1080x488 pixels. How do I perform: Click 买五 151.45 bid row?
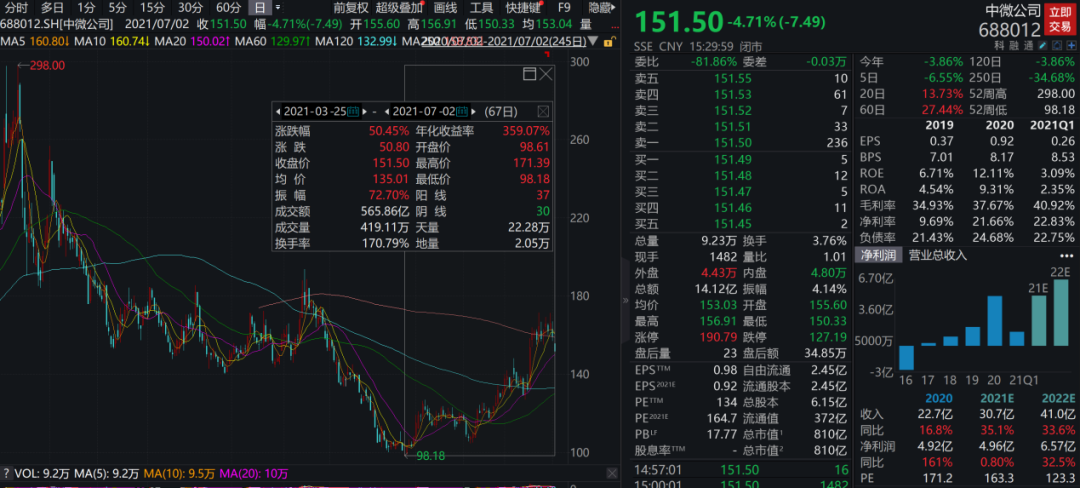click(x=741, y=223)
